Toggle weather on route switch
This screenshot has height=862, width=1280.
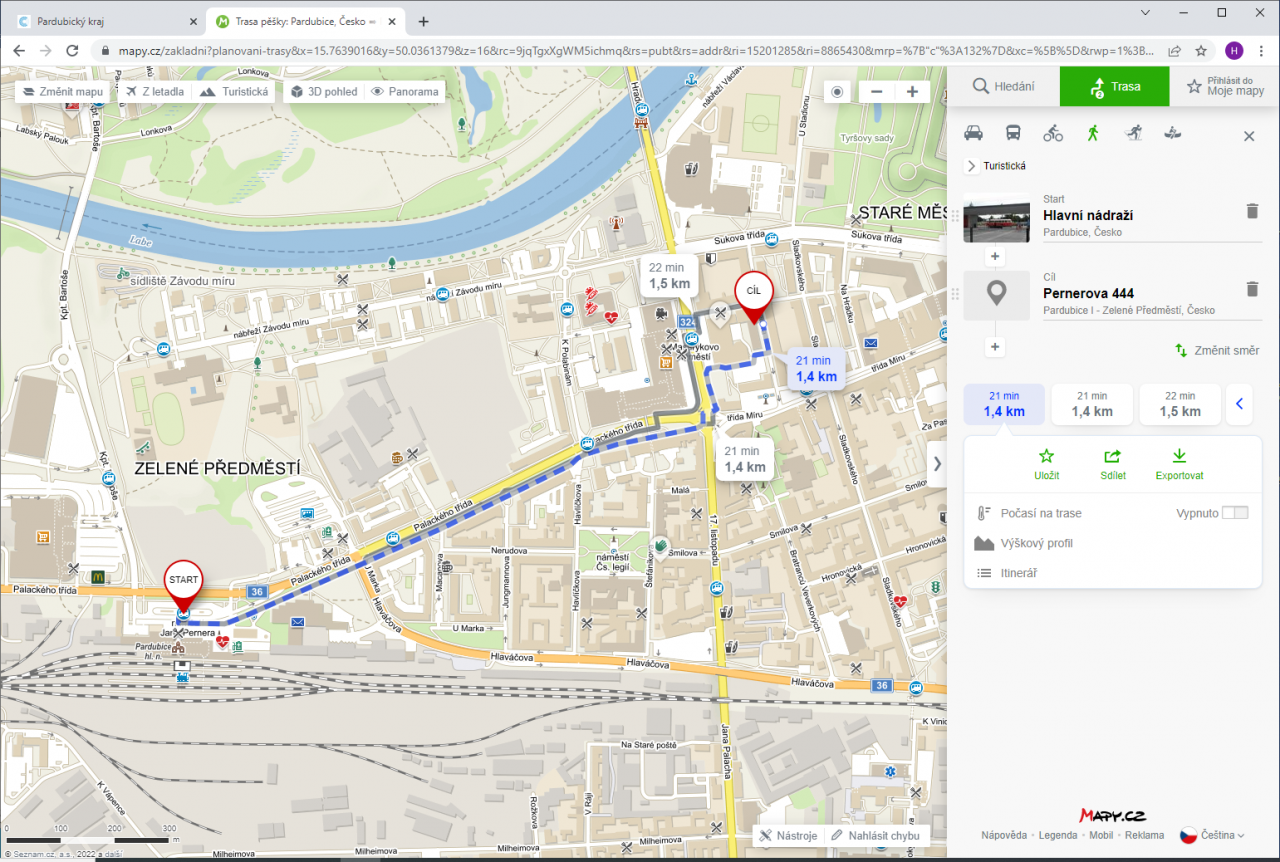pyautogui.click(x=1235, y=513)
